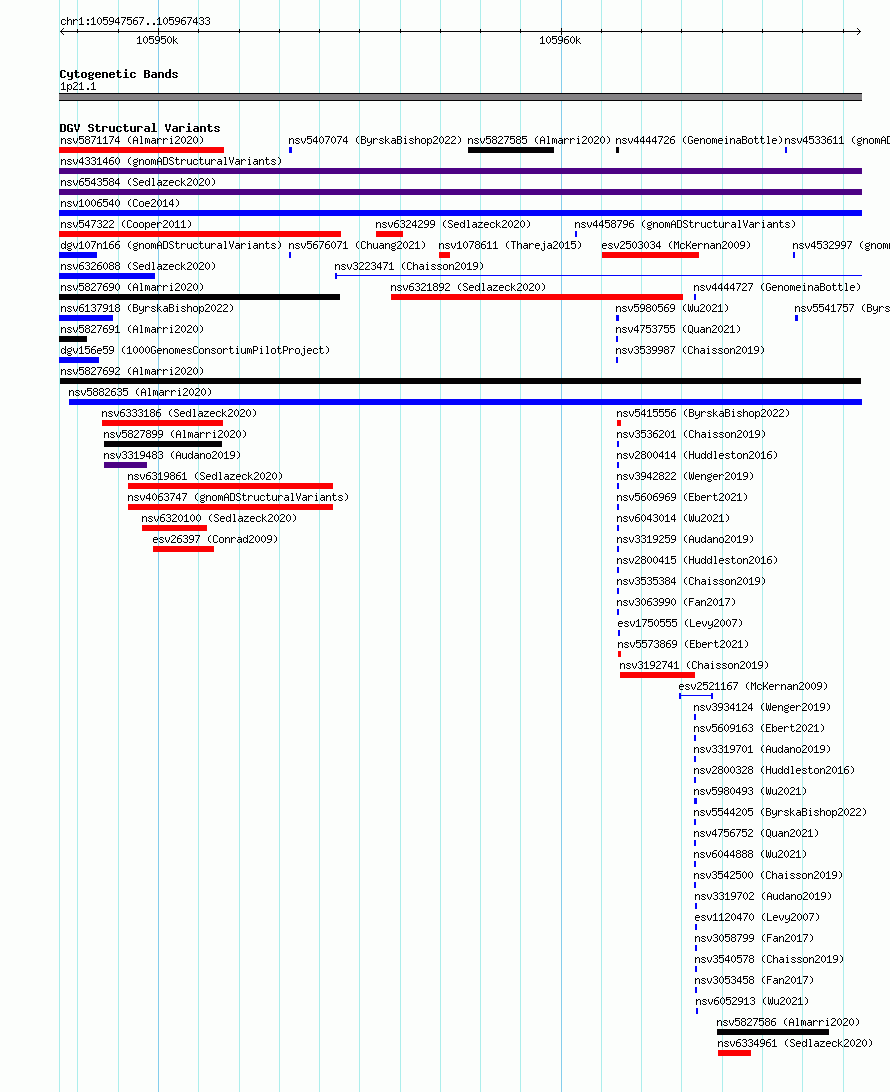Click nsv6333186 (Sedlazeck2020) label
This screenshot has width=890, height=1092.
(179, 413)
